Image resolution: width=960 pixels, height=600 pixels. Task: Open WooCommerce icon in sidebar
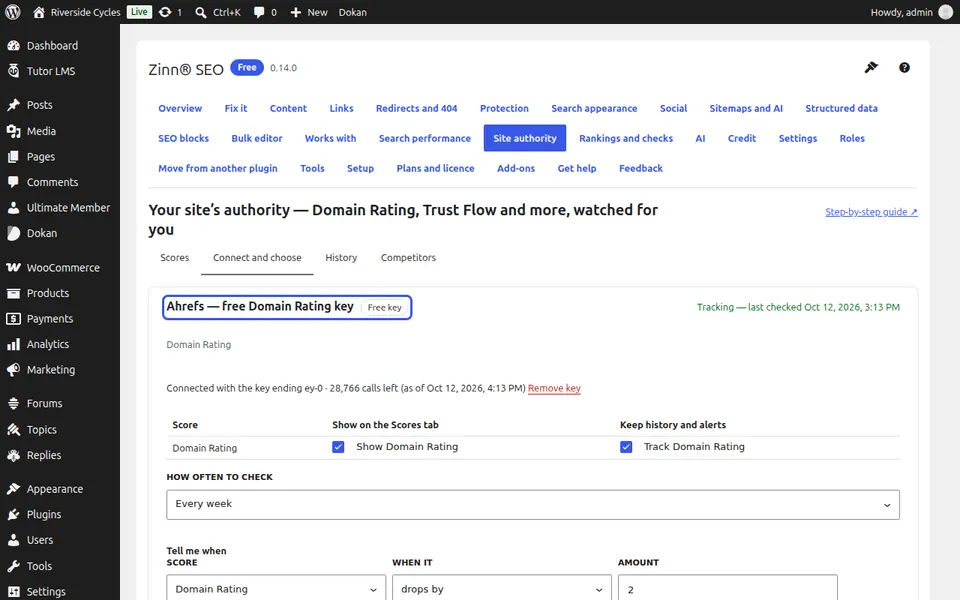pos(13,268)
